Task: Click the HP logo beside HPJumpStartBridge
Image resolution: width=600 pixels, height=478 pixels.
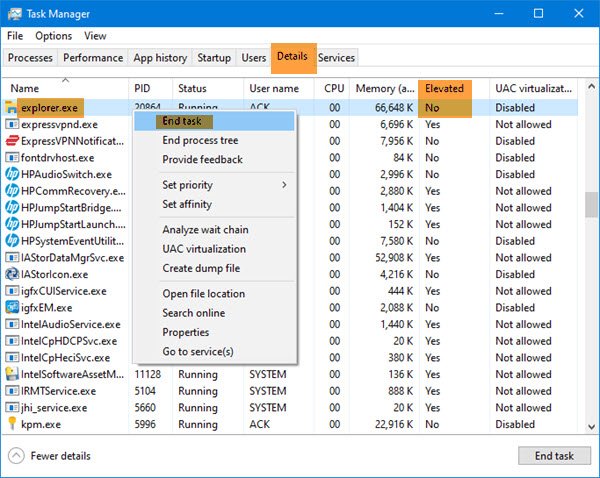Action: coord(12,207)
